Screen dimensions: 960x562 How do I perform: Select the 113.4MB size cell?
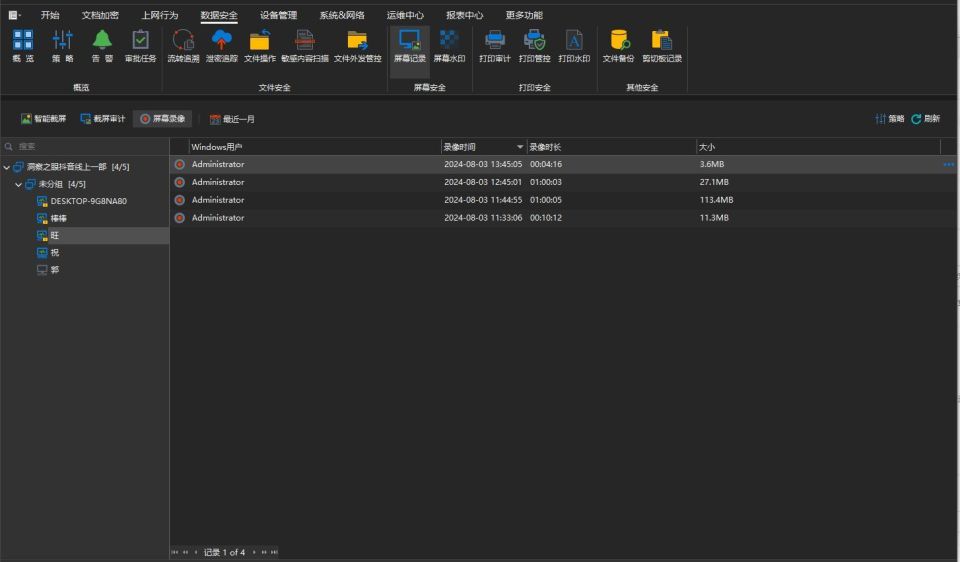(716, 200)
